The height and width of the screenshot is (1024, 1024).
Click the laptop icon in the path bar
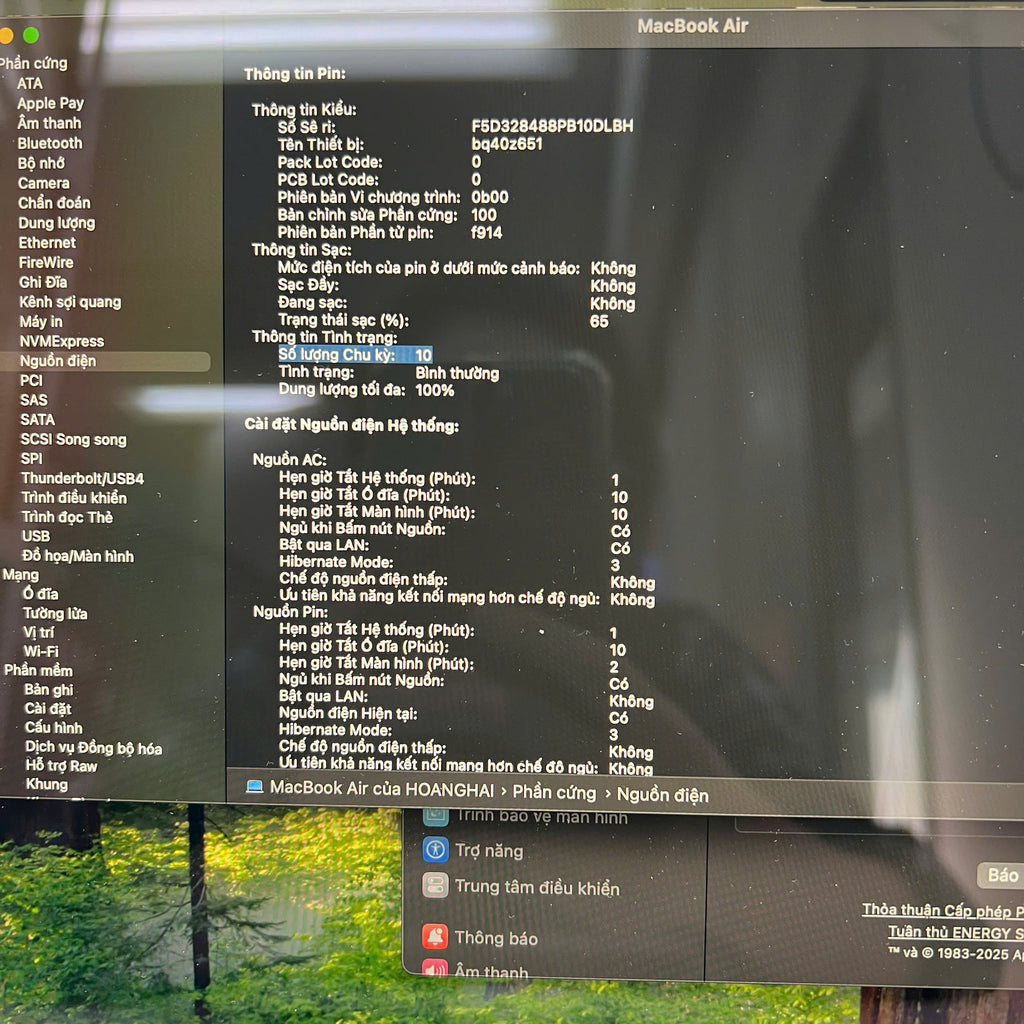(x=254, y=786)
